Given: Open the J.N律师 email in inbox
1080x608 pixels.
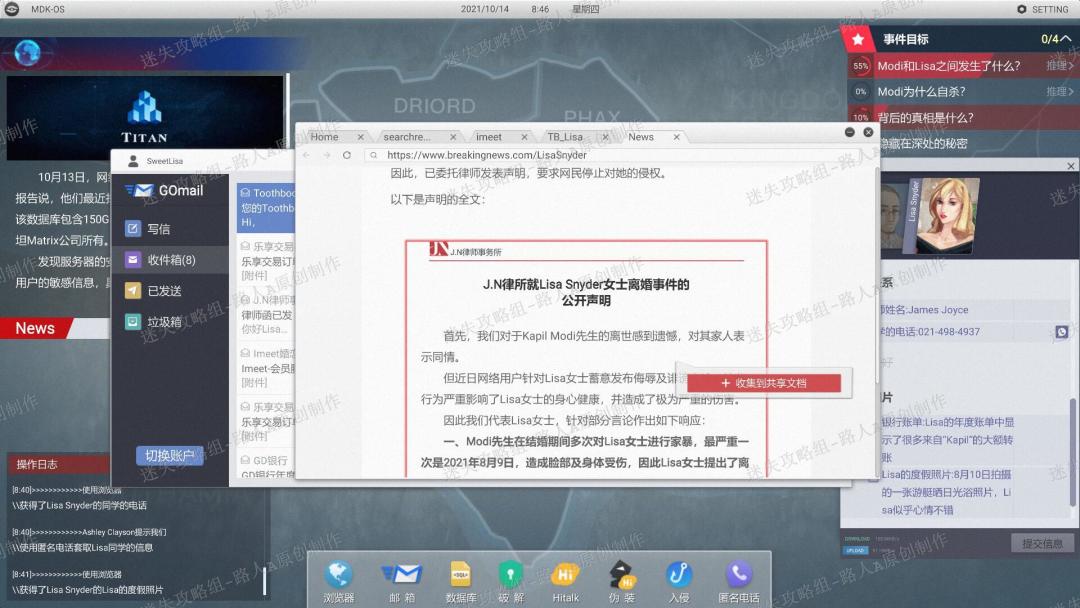Looking at the screenshot, I should (267, 315).
